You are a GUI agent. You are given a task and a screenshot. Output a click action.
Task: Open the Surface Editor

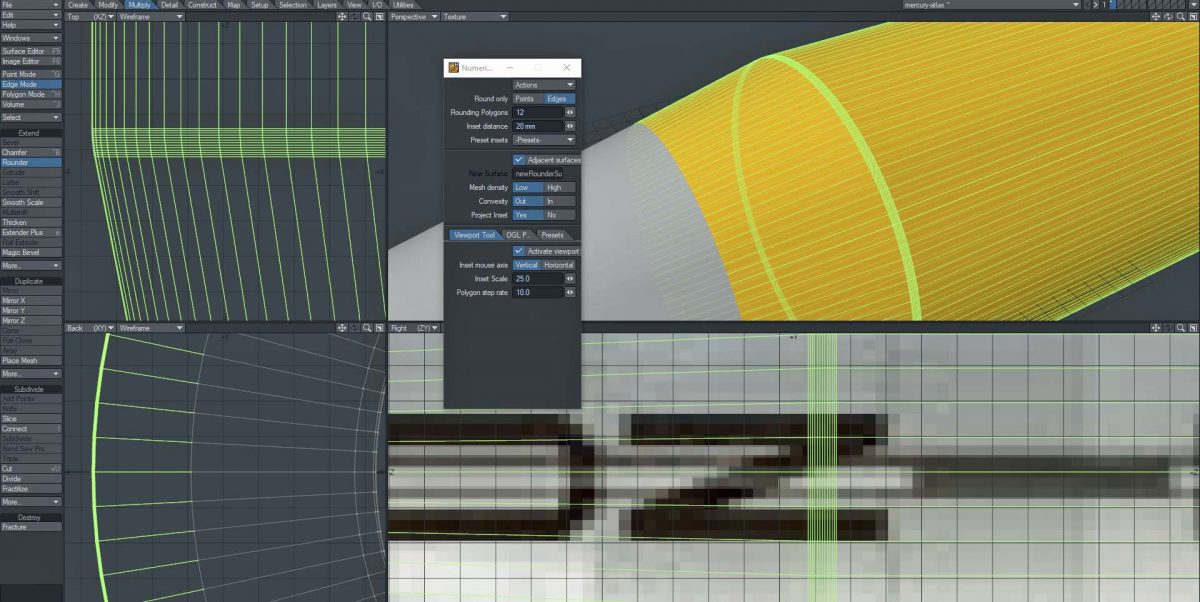(x=31, y=50)
